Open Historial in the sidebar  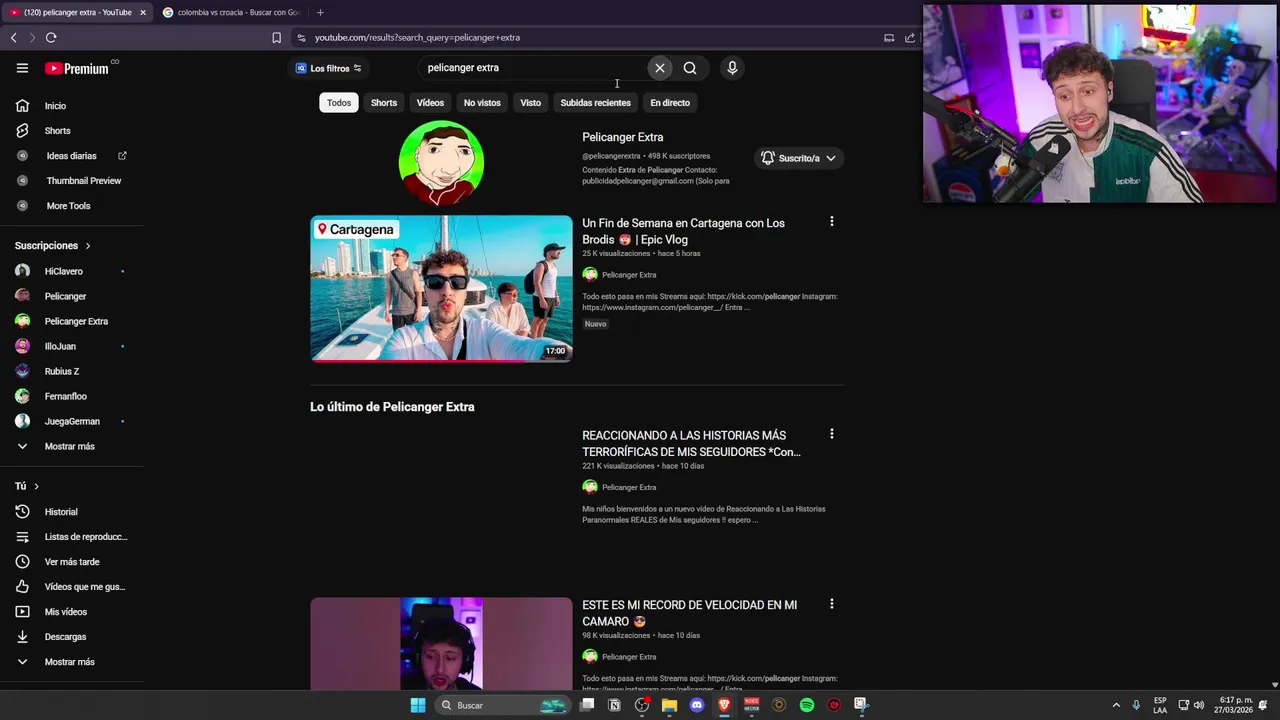pos(61,512)
